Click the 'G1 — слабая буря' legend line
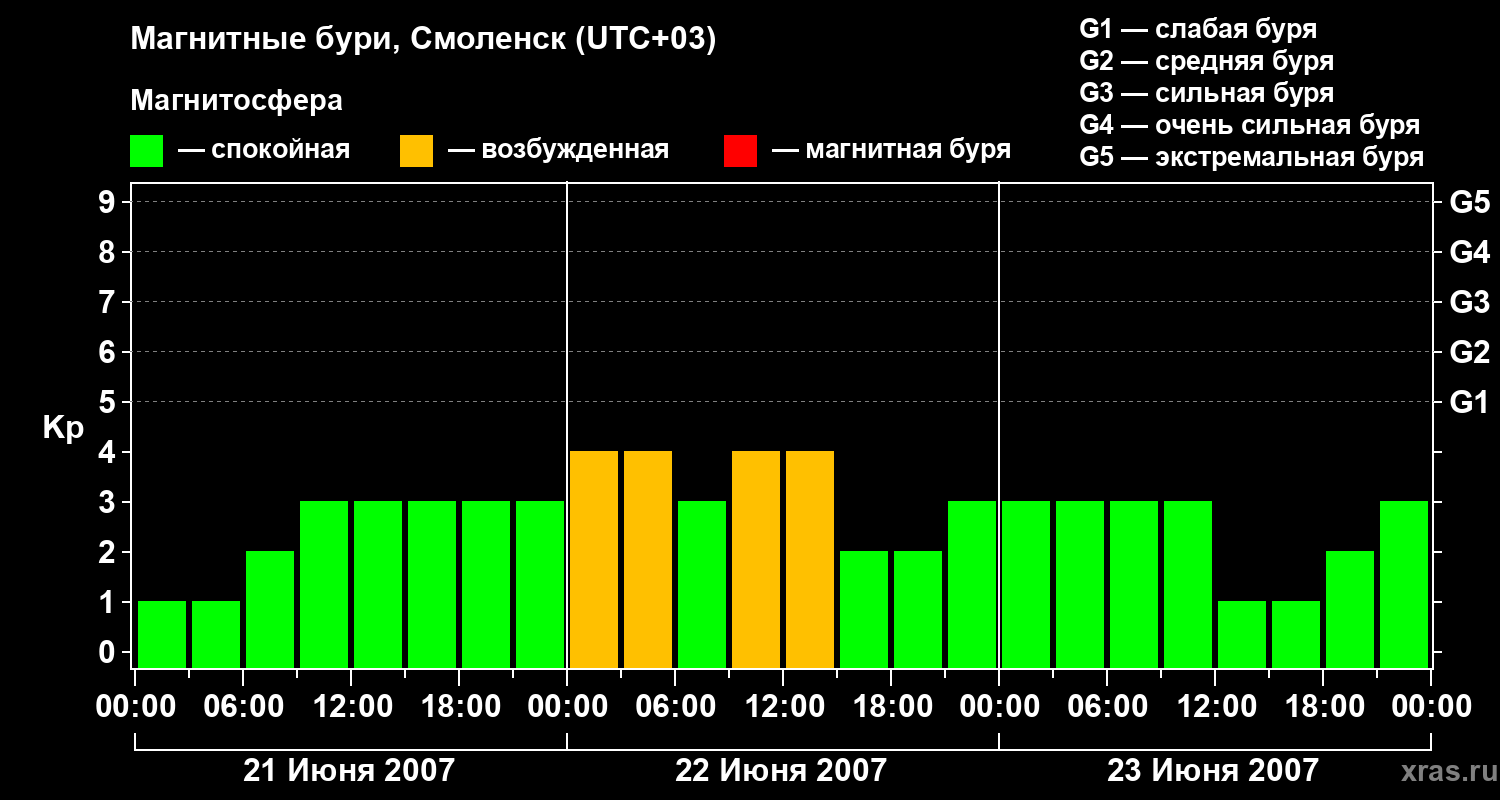 coord(1198,29)
